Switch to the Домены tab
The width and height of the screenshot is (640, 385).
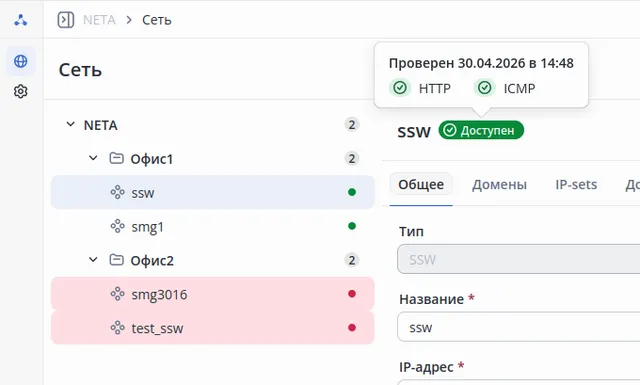499,185
